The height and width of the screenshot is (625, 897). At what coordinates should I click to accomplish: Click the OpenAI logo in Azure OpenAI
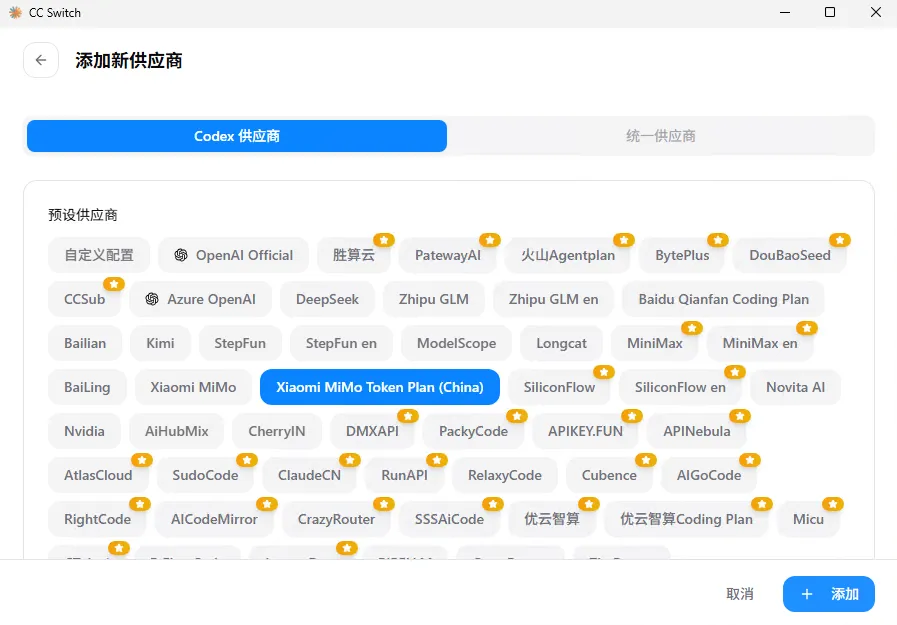152,299
